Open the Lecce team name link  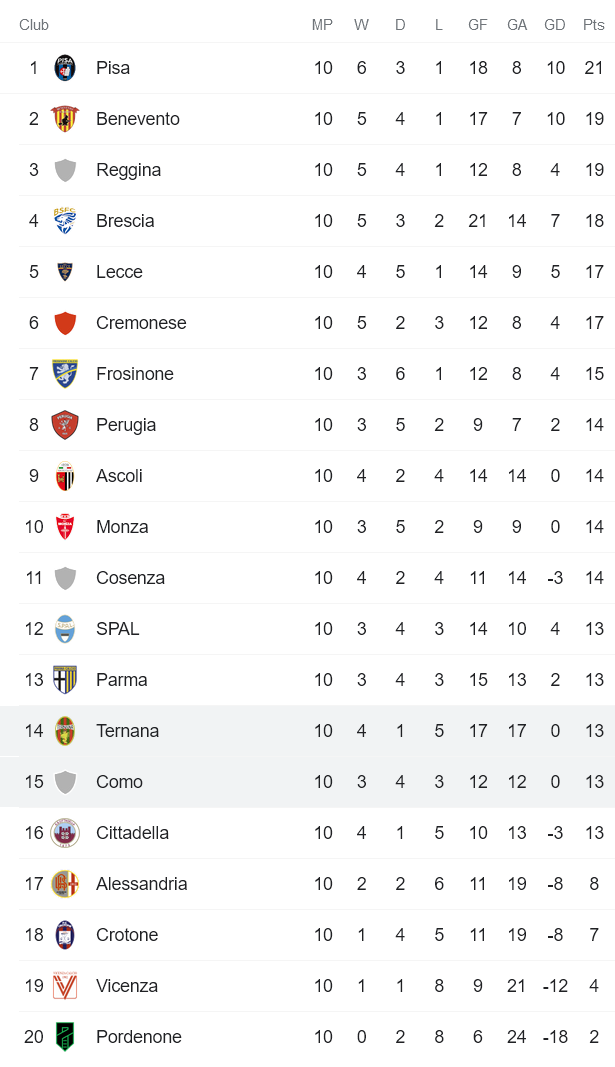click(x=119, y=272)
